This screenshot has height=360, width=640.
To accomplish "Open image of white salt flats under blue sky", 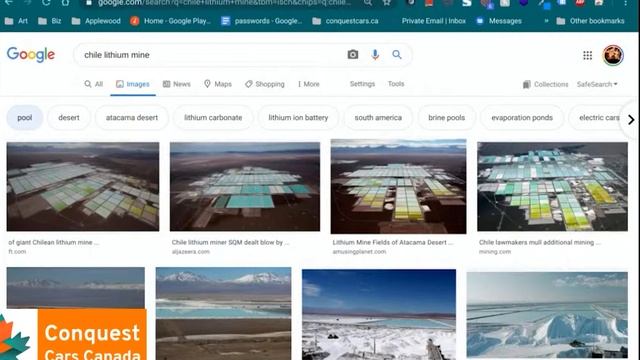I will coord(379,314).
